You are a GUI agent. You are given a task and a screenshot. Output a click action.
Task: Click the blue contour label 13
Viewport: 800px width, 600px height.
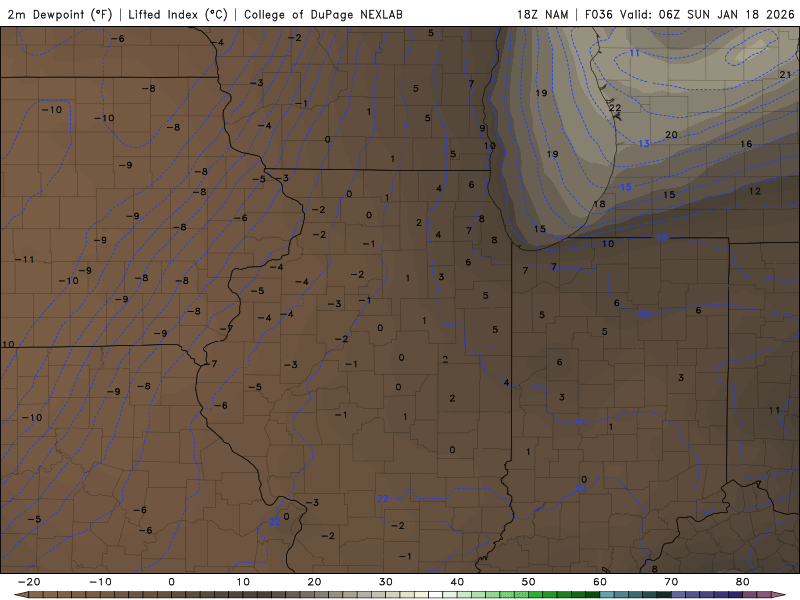(x=644, y=143)
